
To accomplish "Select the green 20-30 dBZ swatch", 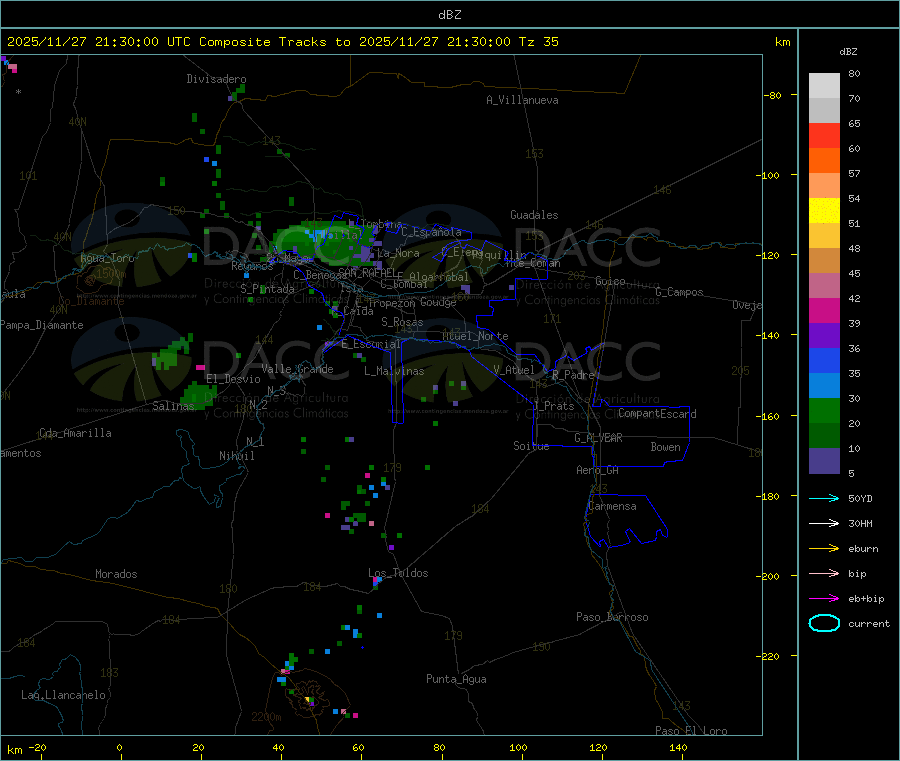I will click(824, 410).
